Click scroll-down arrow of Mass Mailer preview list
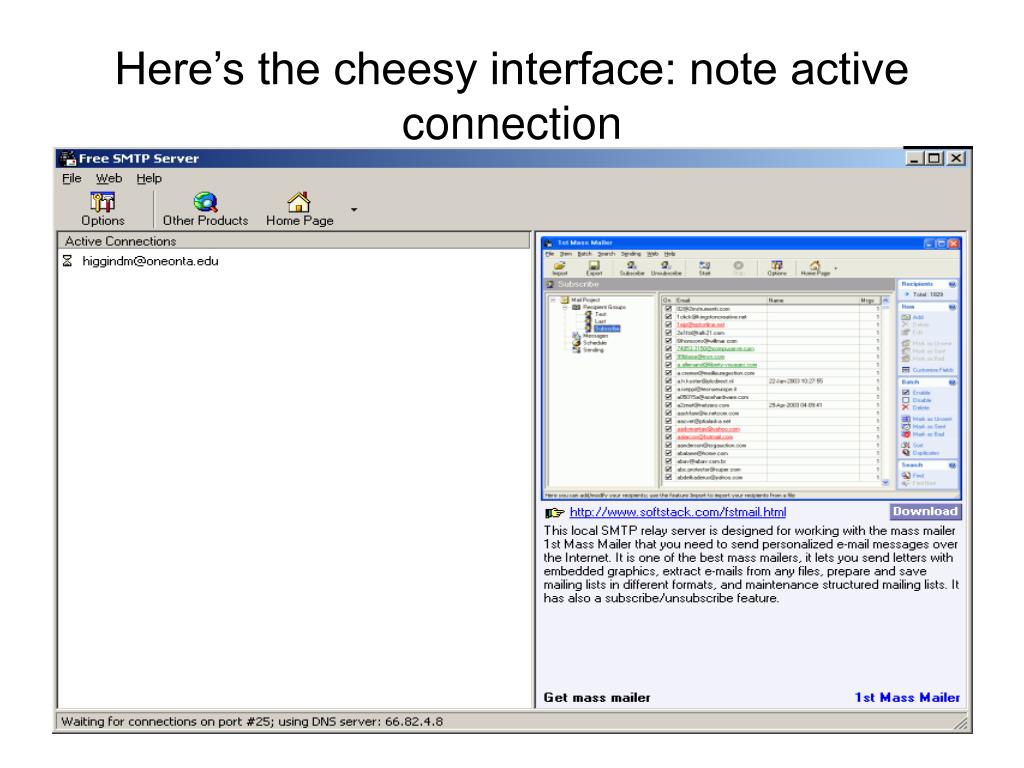 (885, 482)
